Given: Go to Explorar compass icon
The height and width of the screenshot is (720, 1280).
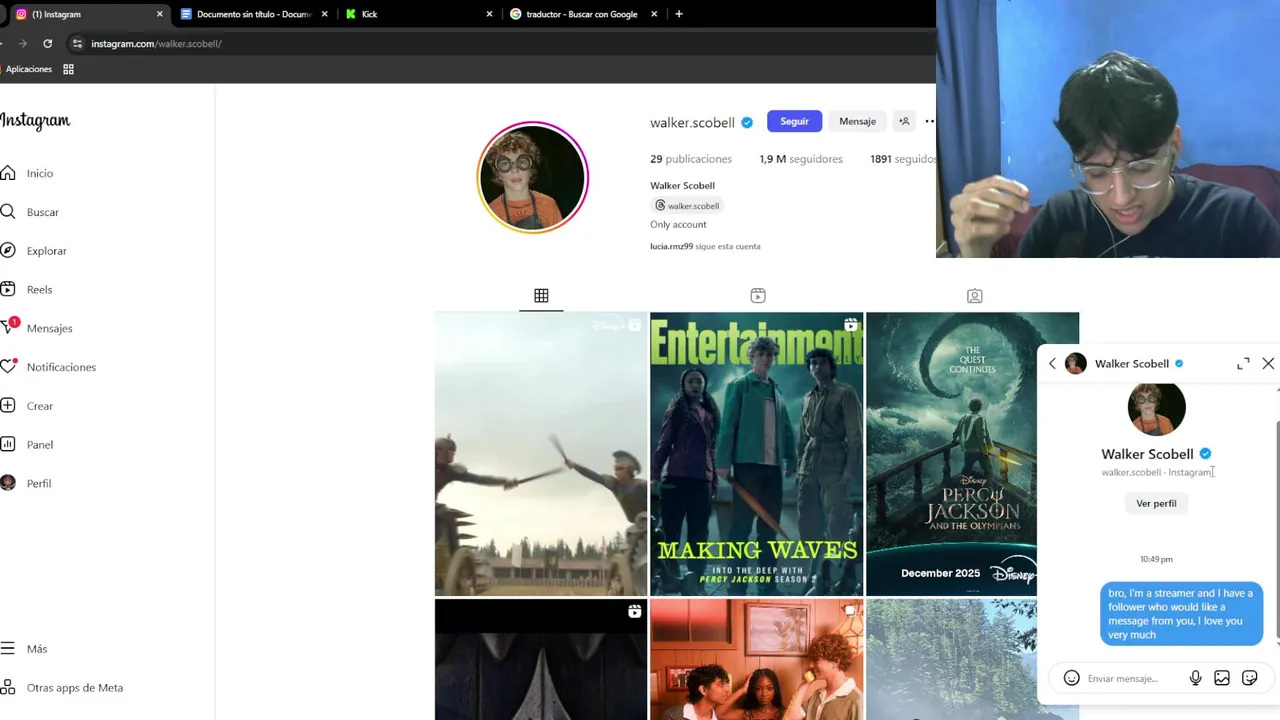Looking at the screenshot, I should pos(8,250).
